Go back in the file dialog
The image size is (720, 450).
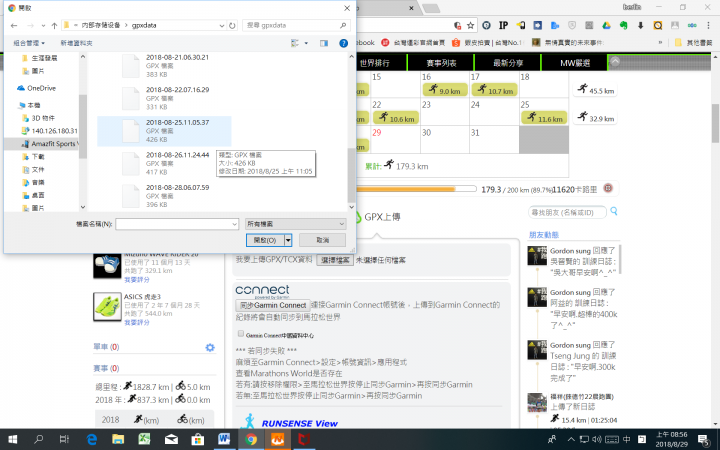(x=14, y=26)
